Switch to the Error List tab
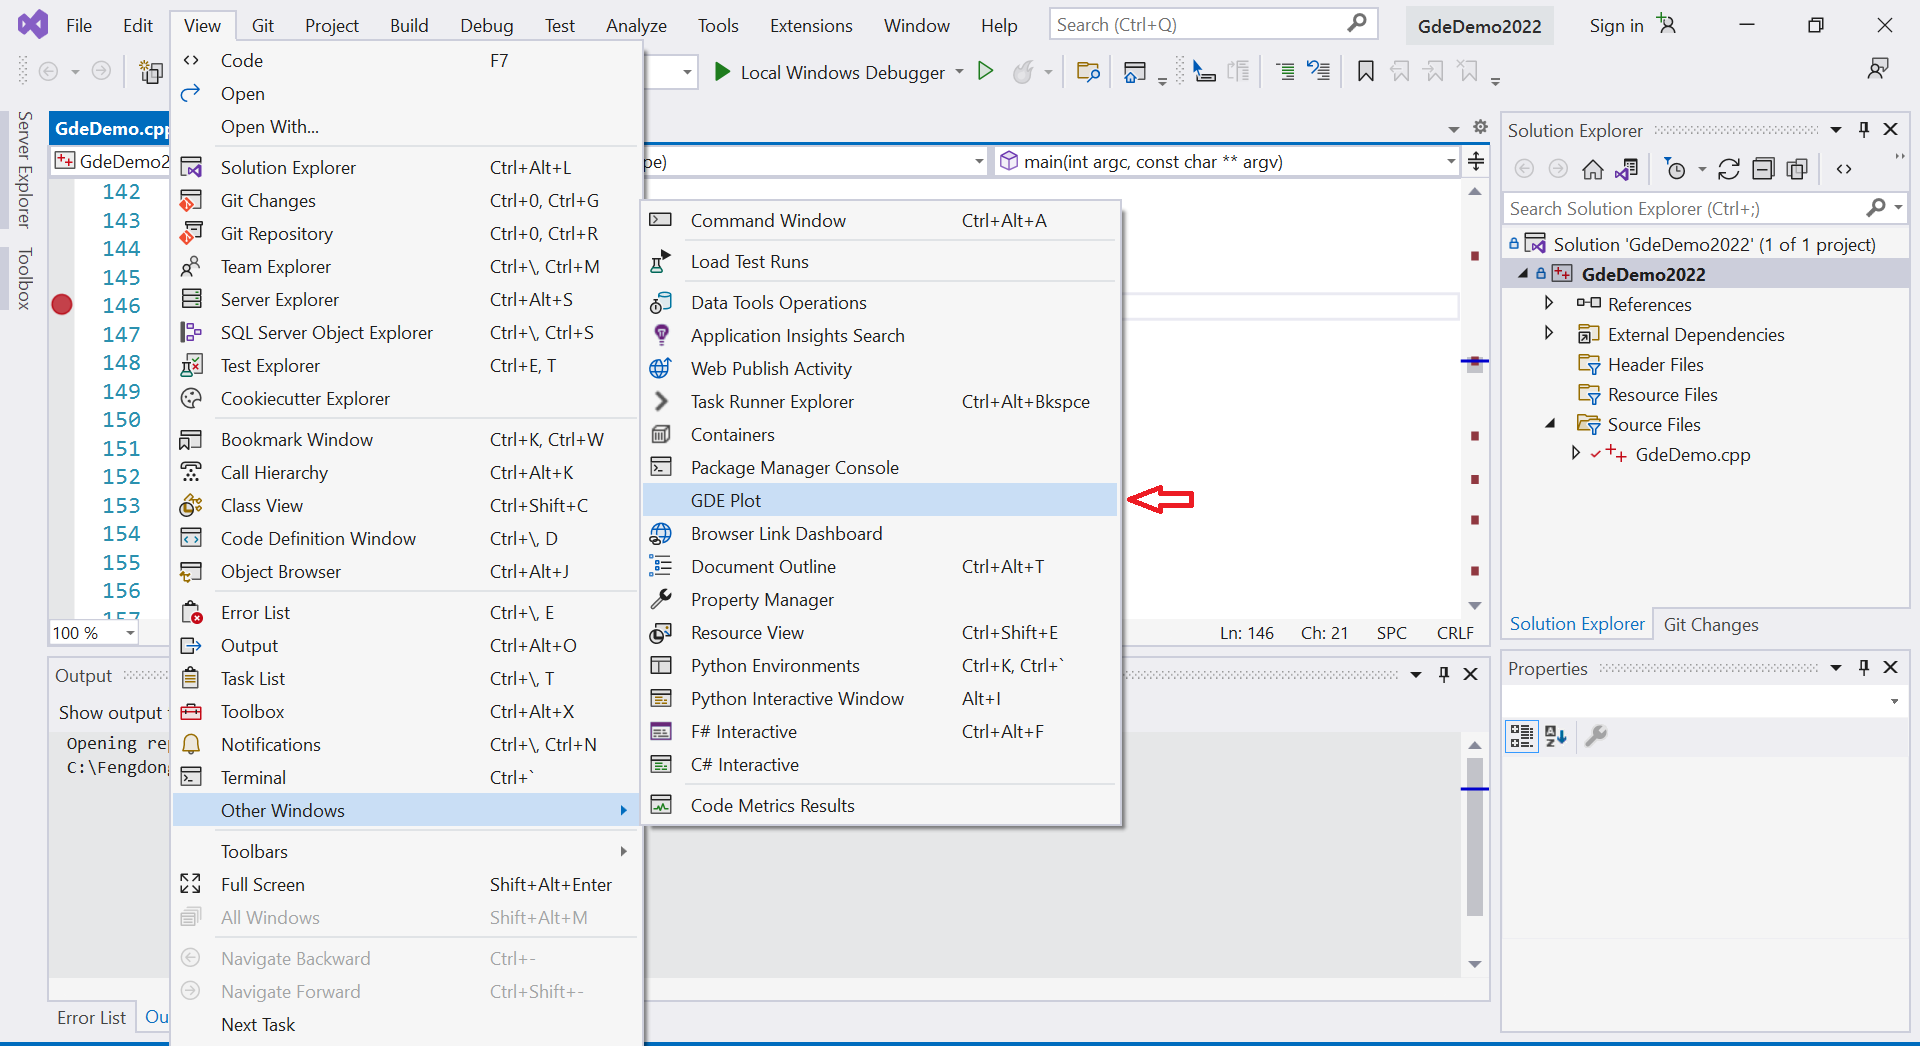Viewport: 1924px width, 1046px height. (91, 1017)
